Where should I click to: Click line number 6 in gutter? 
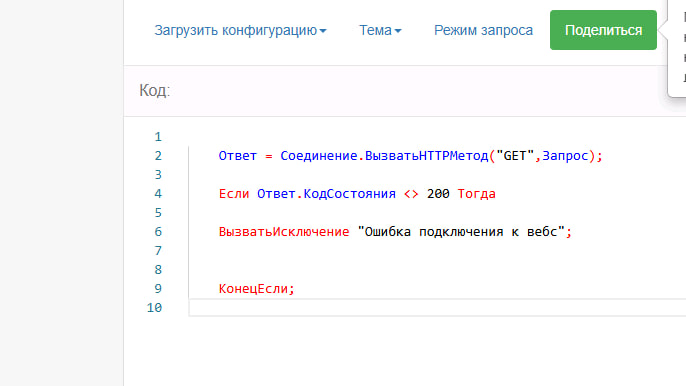click(158, 232)
